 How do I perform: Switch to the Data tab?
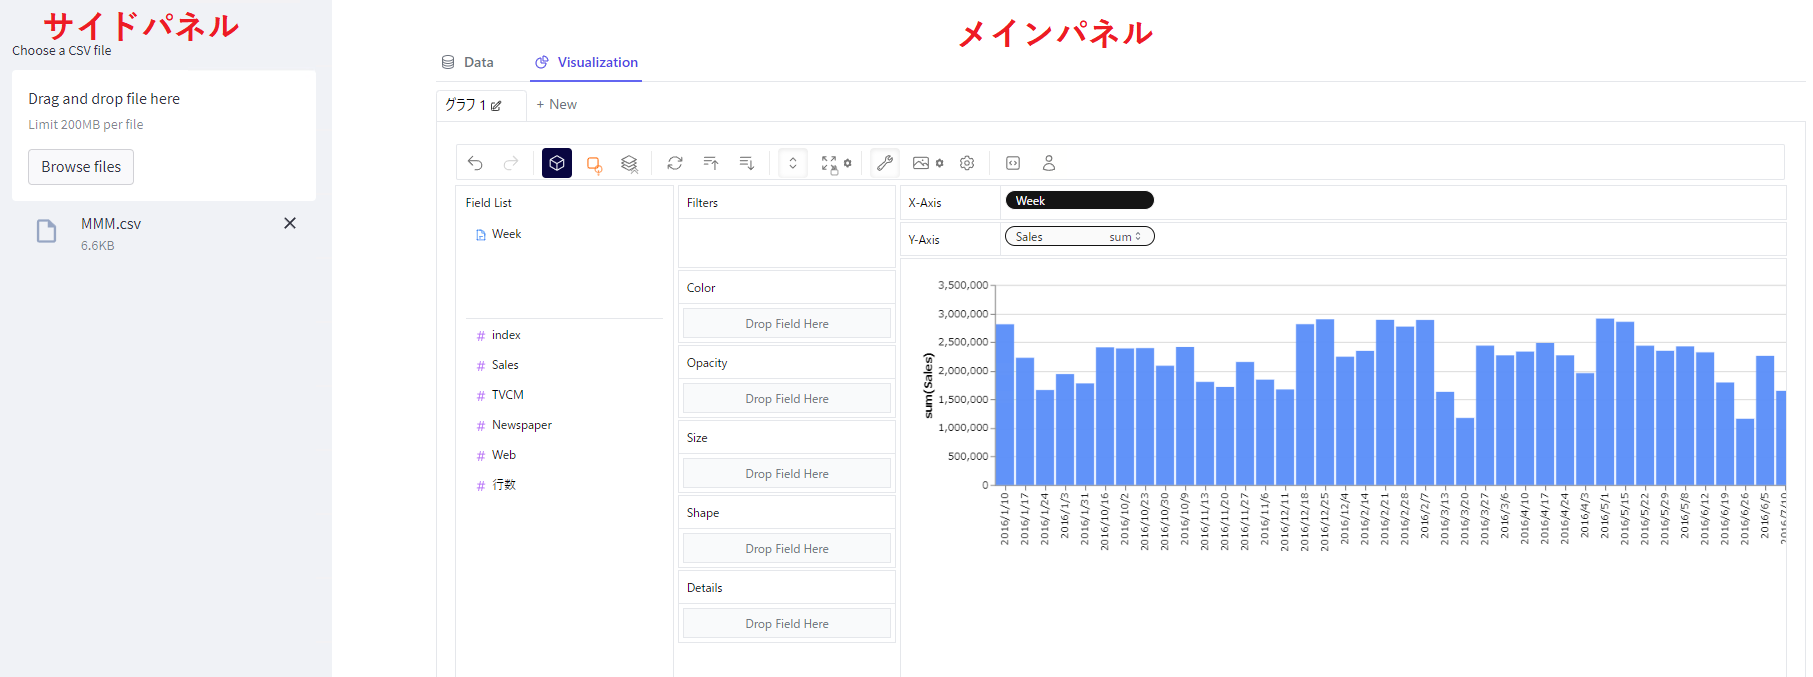point(468,62)
